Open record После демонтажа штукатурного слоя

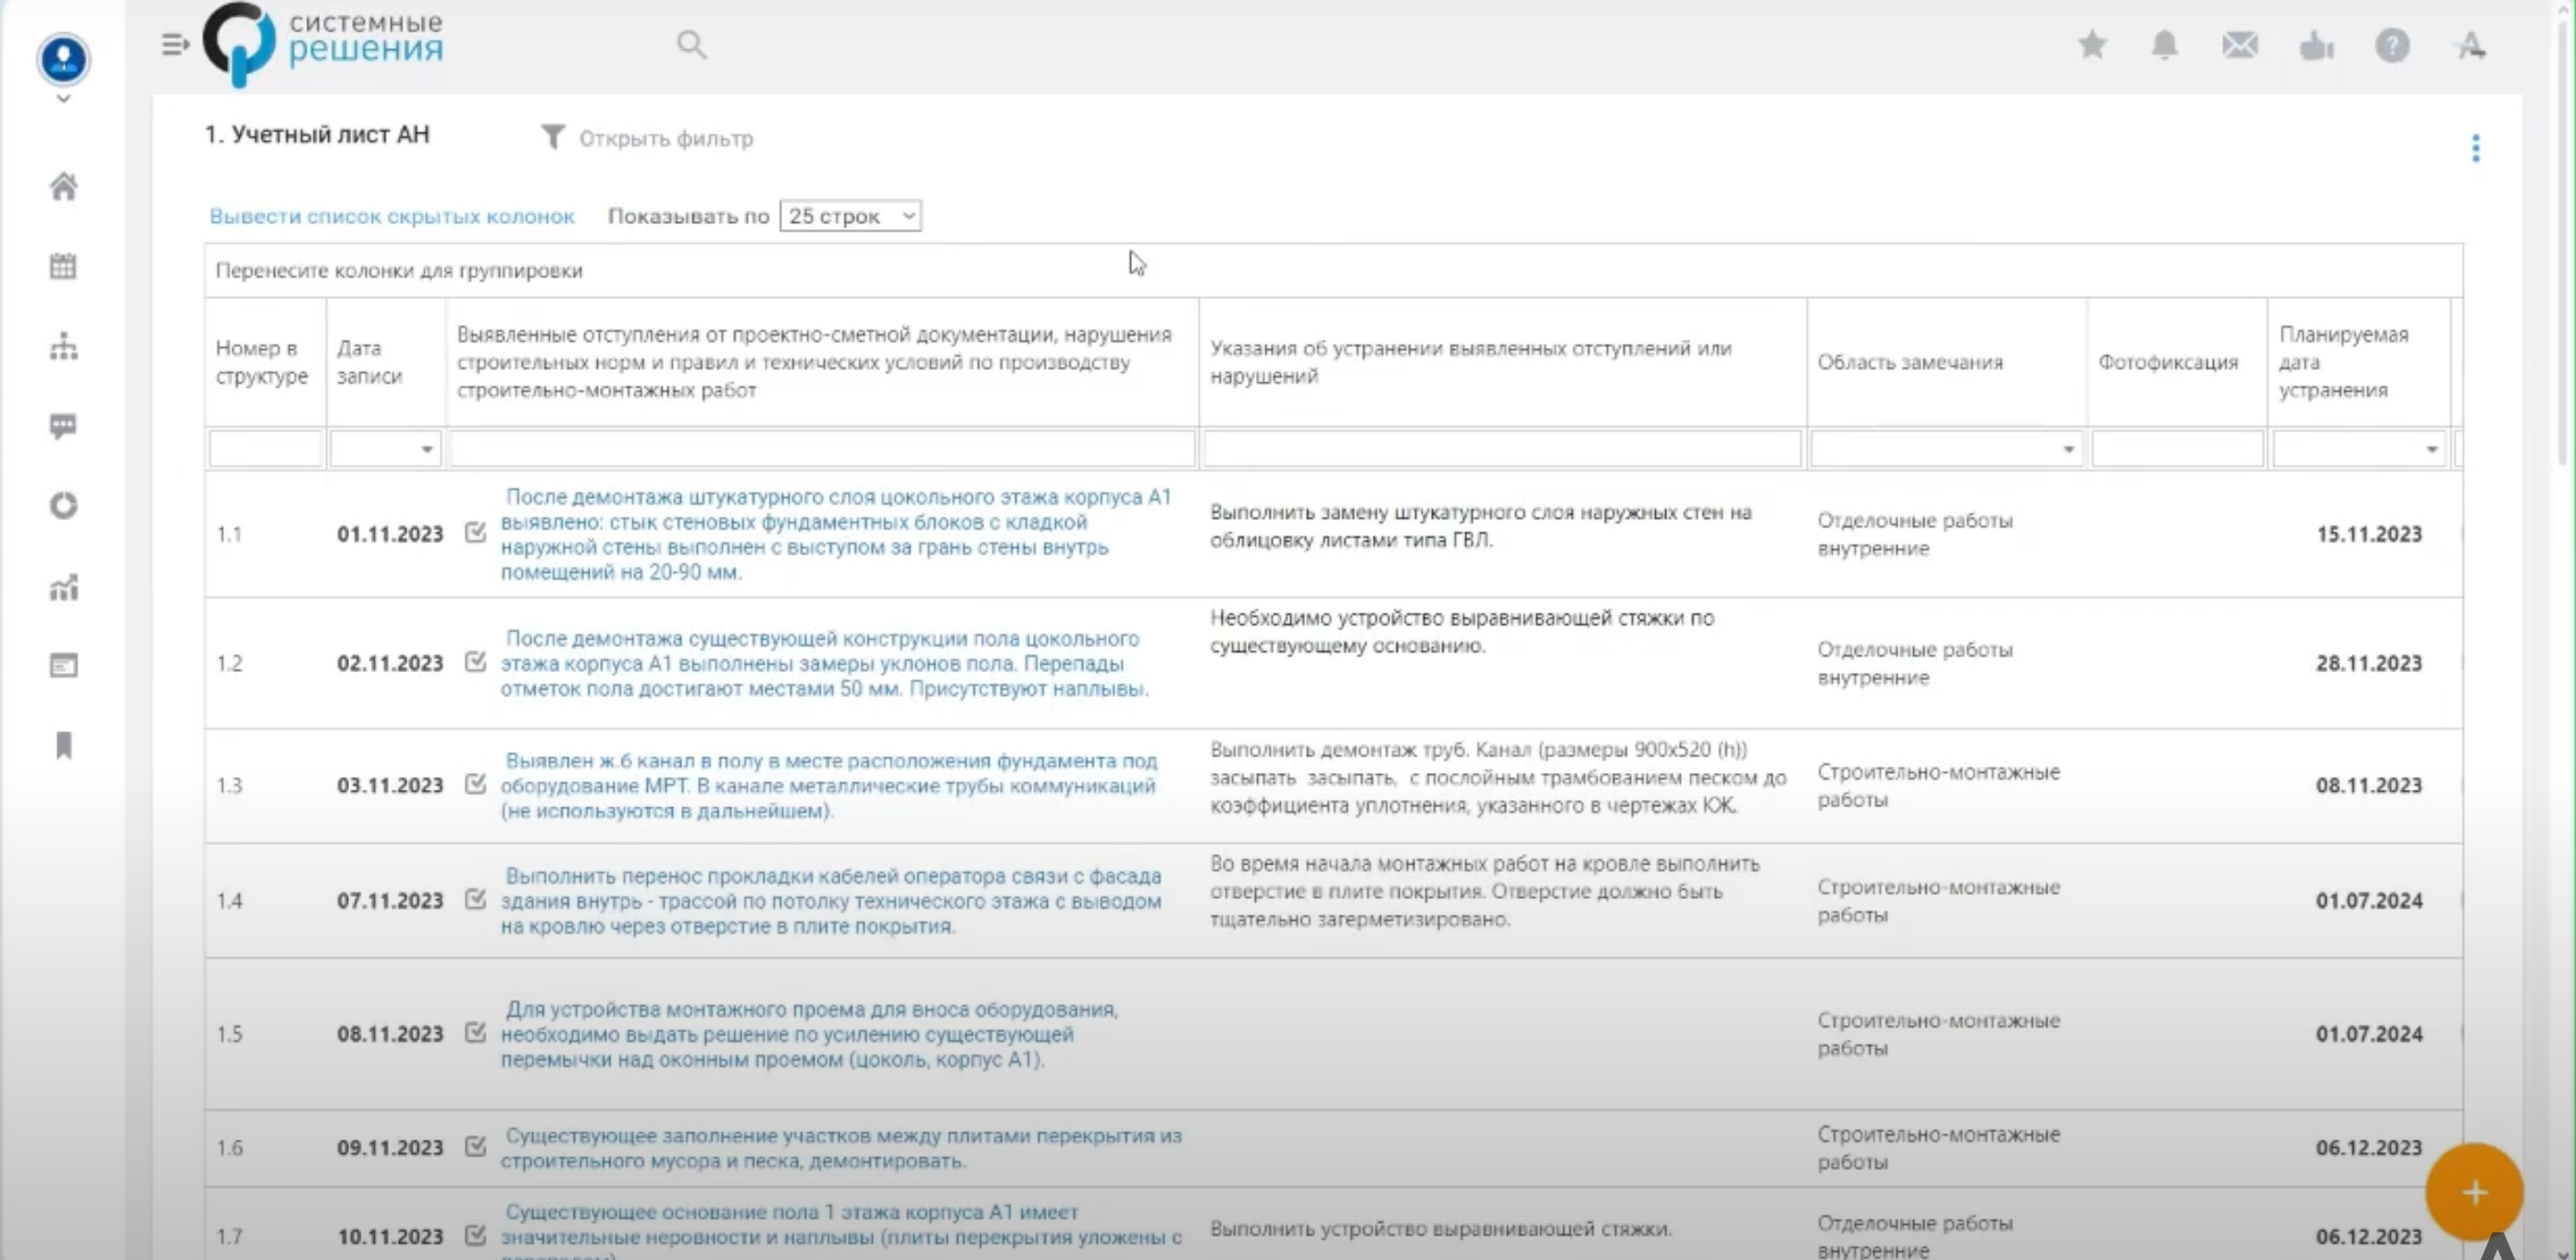[x=836, y=534]
